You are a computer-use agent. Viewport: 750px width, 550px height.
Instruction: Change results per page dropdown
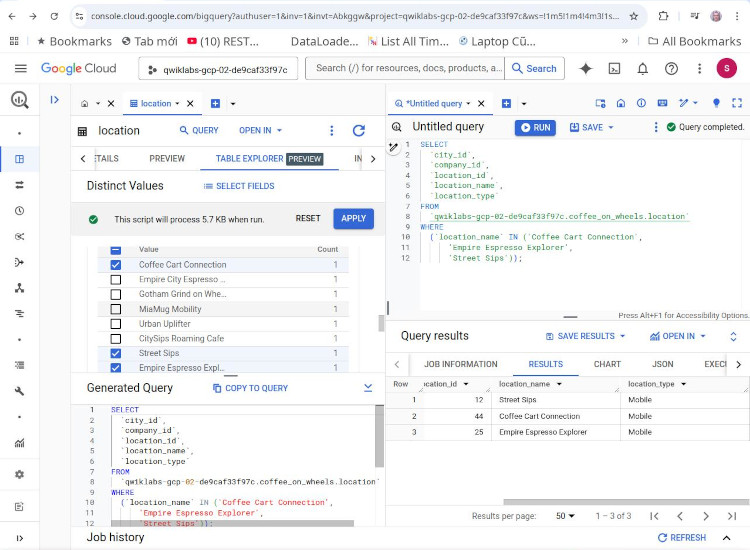565,516
